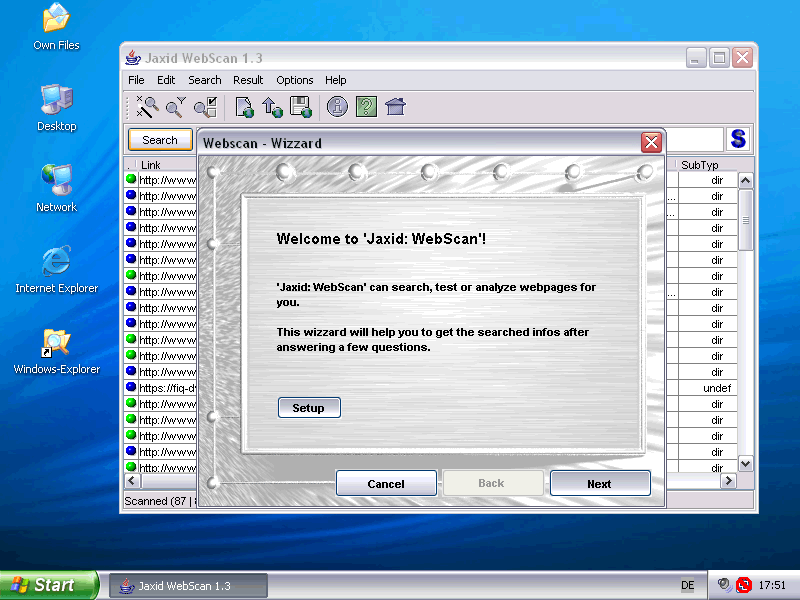Click Jaxid WebScan 1.3 taskbar button
Screen dimensions: 800x600
188,586
